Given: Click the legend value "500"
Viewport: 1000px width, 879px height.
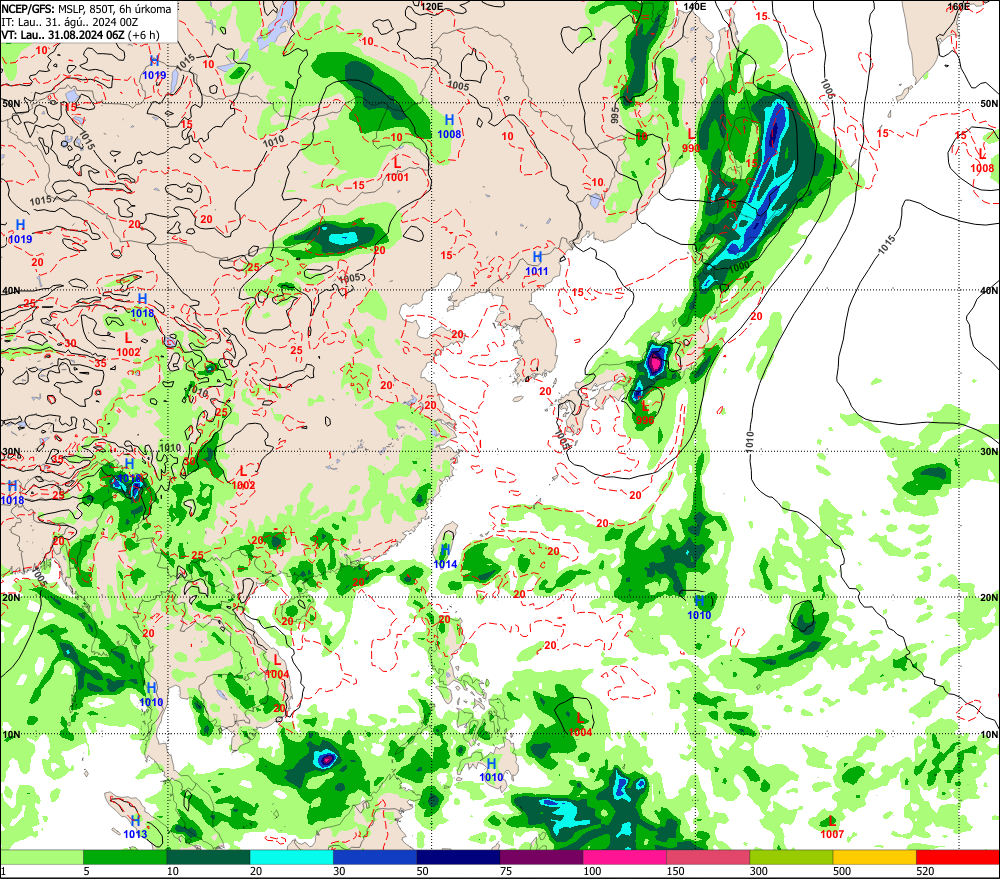Looking at the screenshot, I should click(842, 871).
